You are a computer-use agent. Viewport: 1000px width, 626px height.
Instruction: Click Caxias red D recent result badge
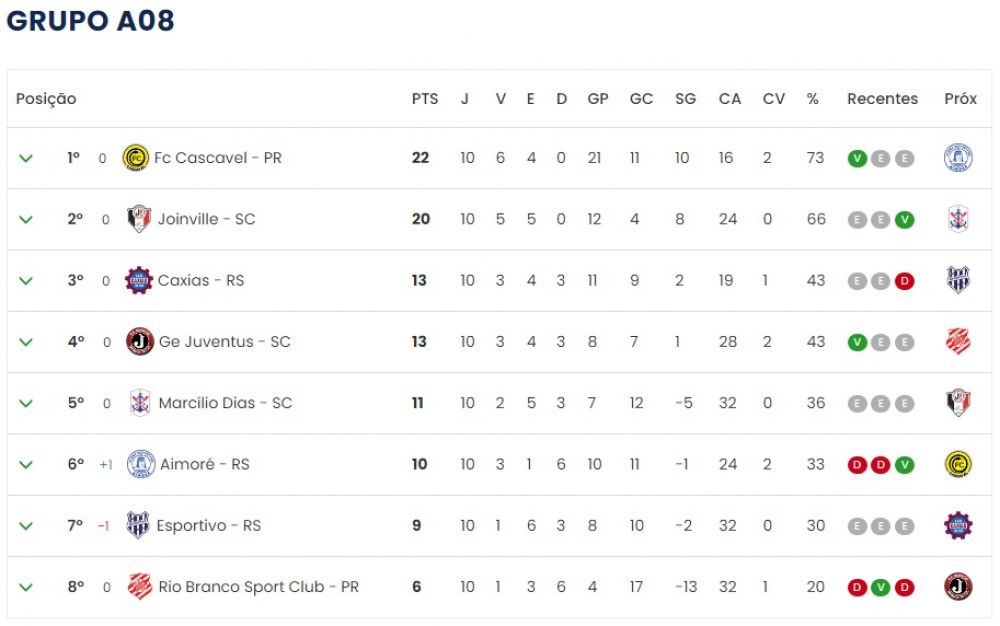click(905, 281)
